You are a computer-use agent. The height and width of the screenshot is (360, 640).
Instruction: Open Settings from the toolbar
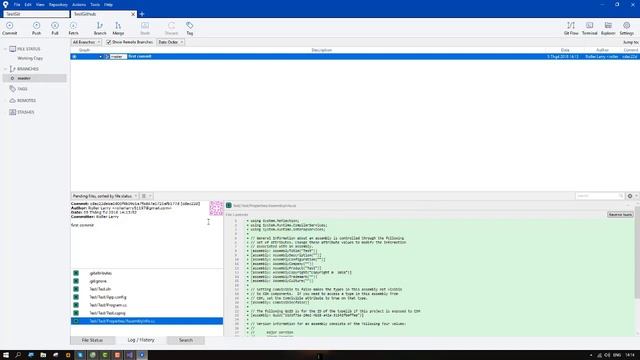[x=627, y=28]
